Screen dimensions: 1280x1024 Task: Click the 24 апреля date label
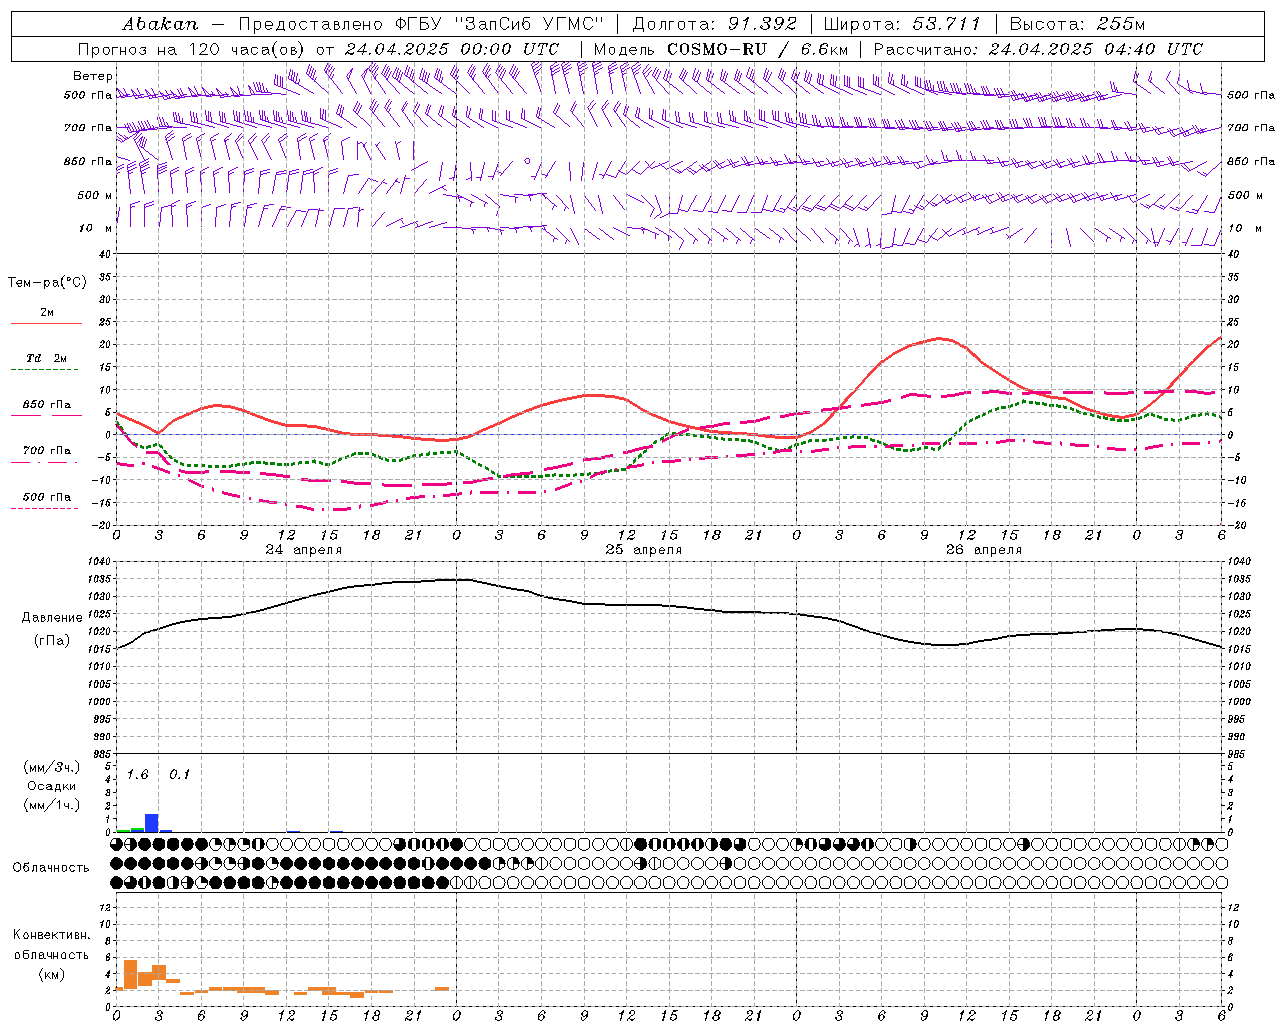303,550
